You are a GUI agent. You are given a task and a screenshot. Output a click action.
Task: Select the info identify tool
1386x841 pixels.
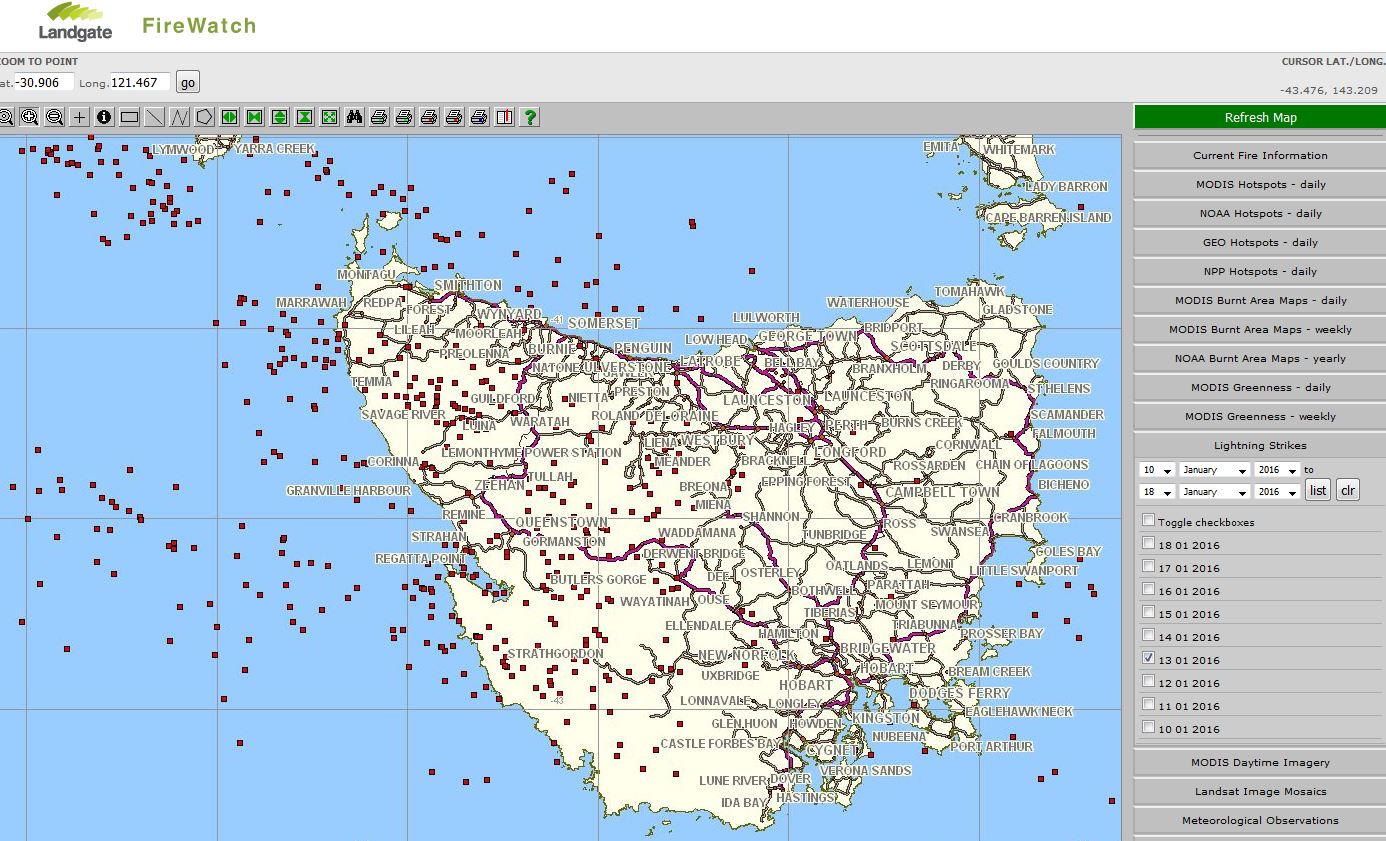(104, 117)
